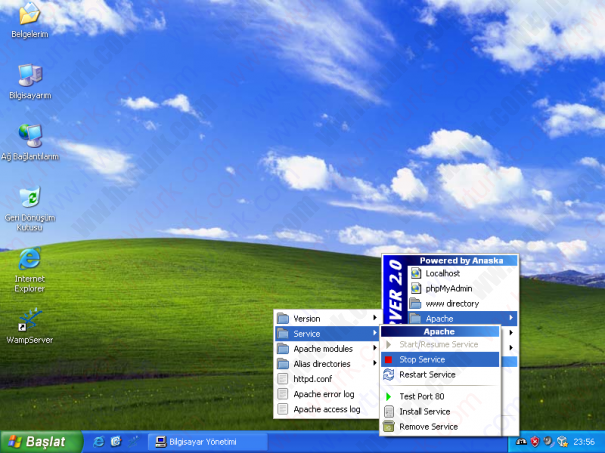Click the Localhost globe icon

[416, 273]
